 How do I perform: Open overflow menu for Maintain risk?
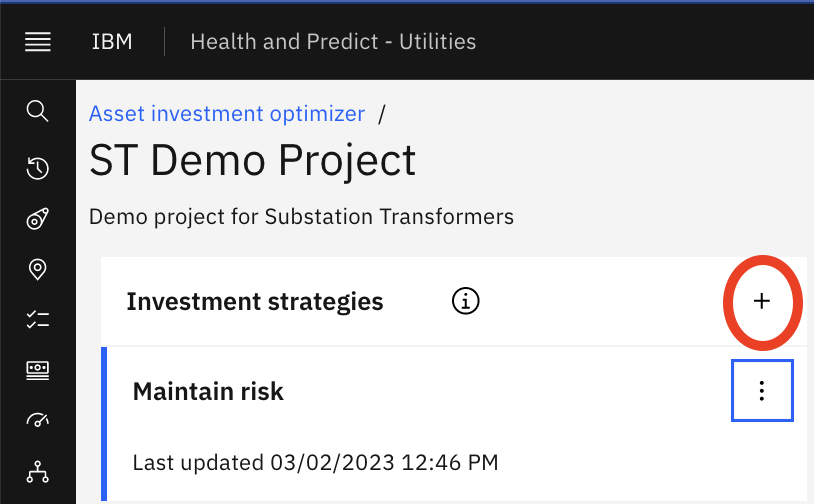[x=762, y=390]
